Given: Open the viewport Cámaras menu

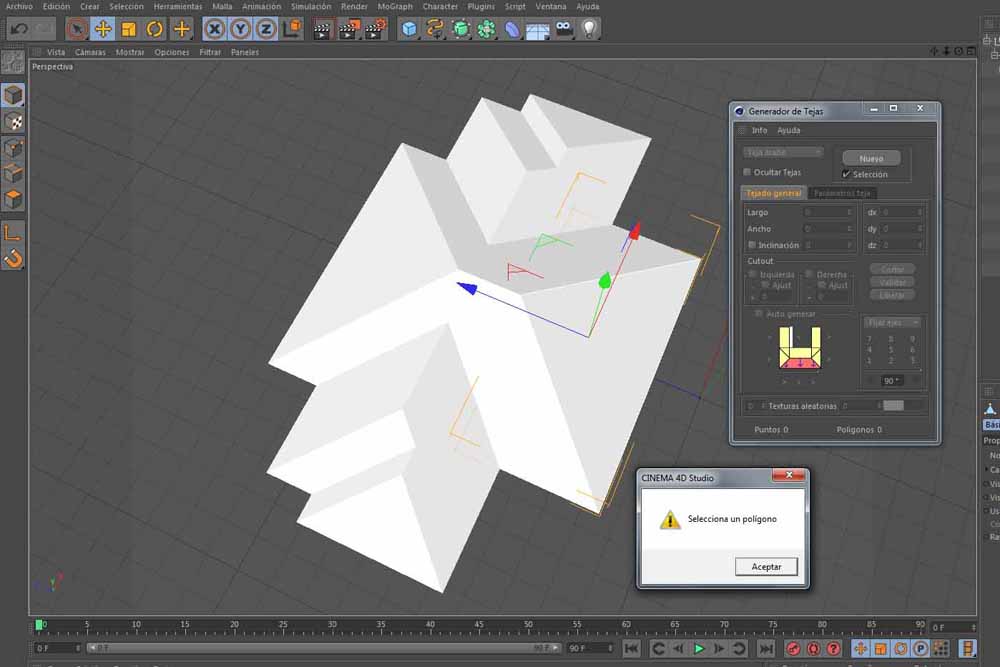Looking at the screenshot, I should [x=90, y=52].
